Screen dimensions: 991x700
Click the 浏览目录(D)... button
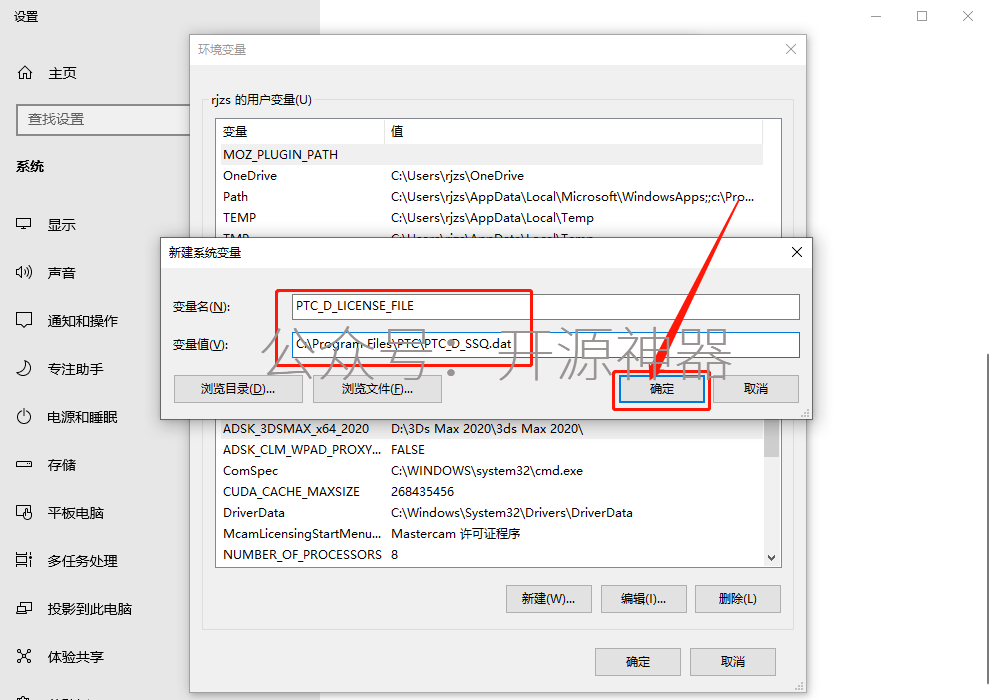tap(238, 389)
